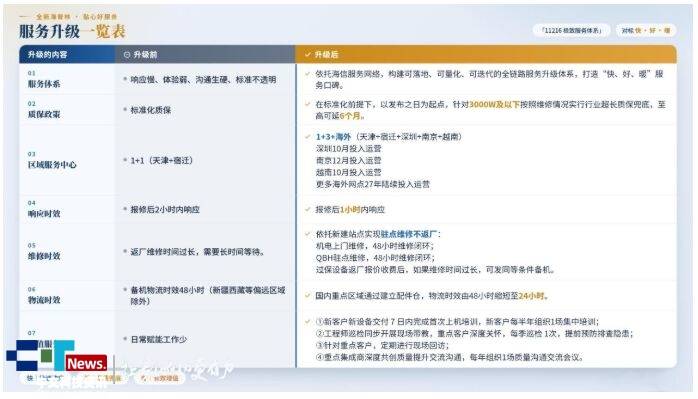Viewport: 698px width, 399px height.
Task: Click the 对标 快·好·暖 pill tag
Action: point(645,30)
